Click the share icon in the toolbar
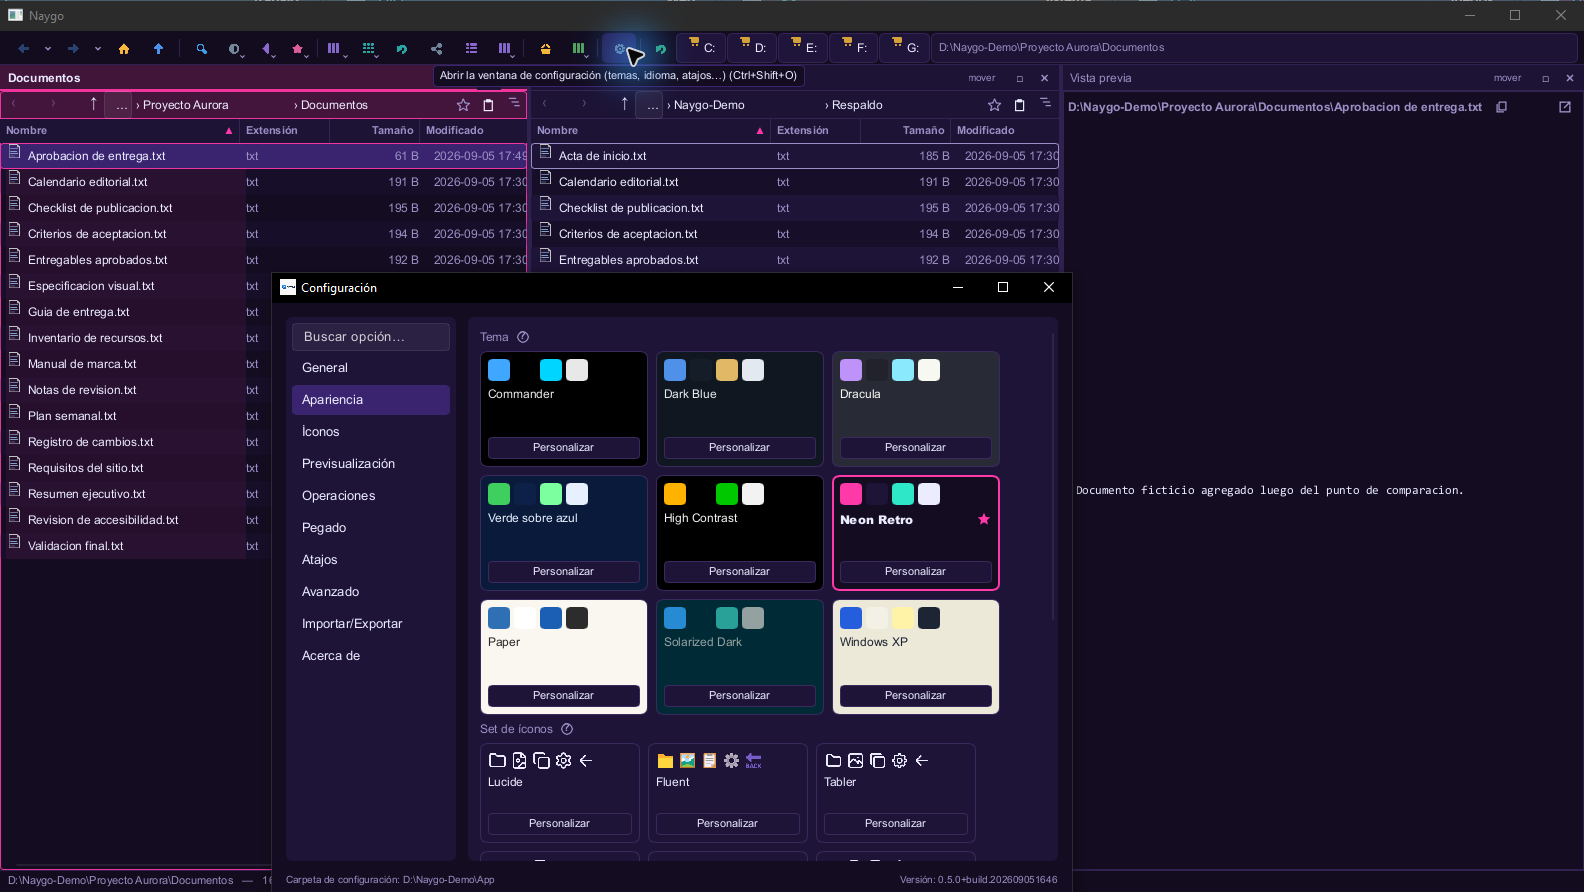The height and width of the screenshot is (892, 1584). [436, 48]
